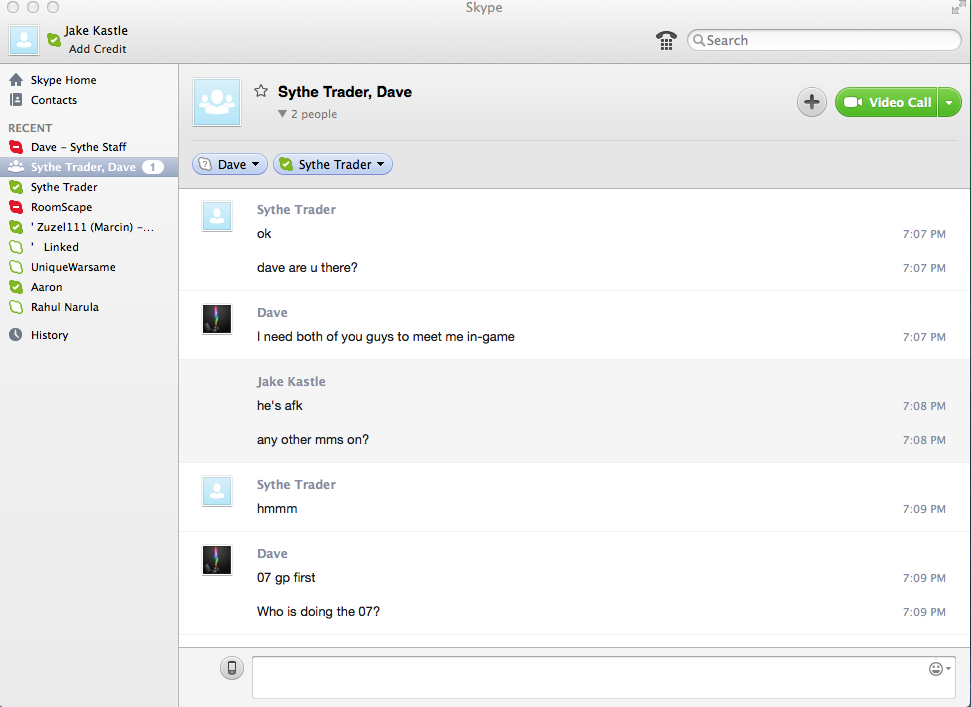Viewport: 971px width, 707px height.
Task: Open the emoticon smiley picker
Action: tap(939, 669)
